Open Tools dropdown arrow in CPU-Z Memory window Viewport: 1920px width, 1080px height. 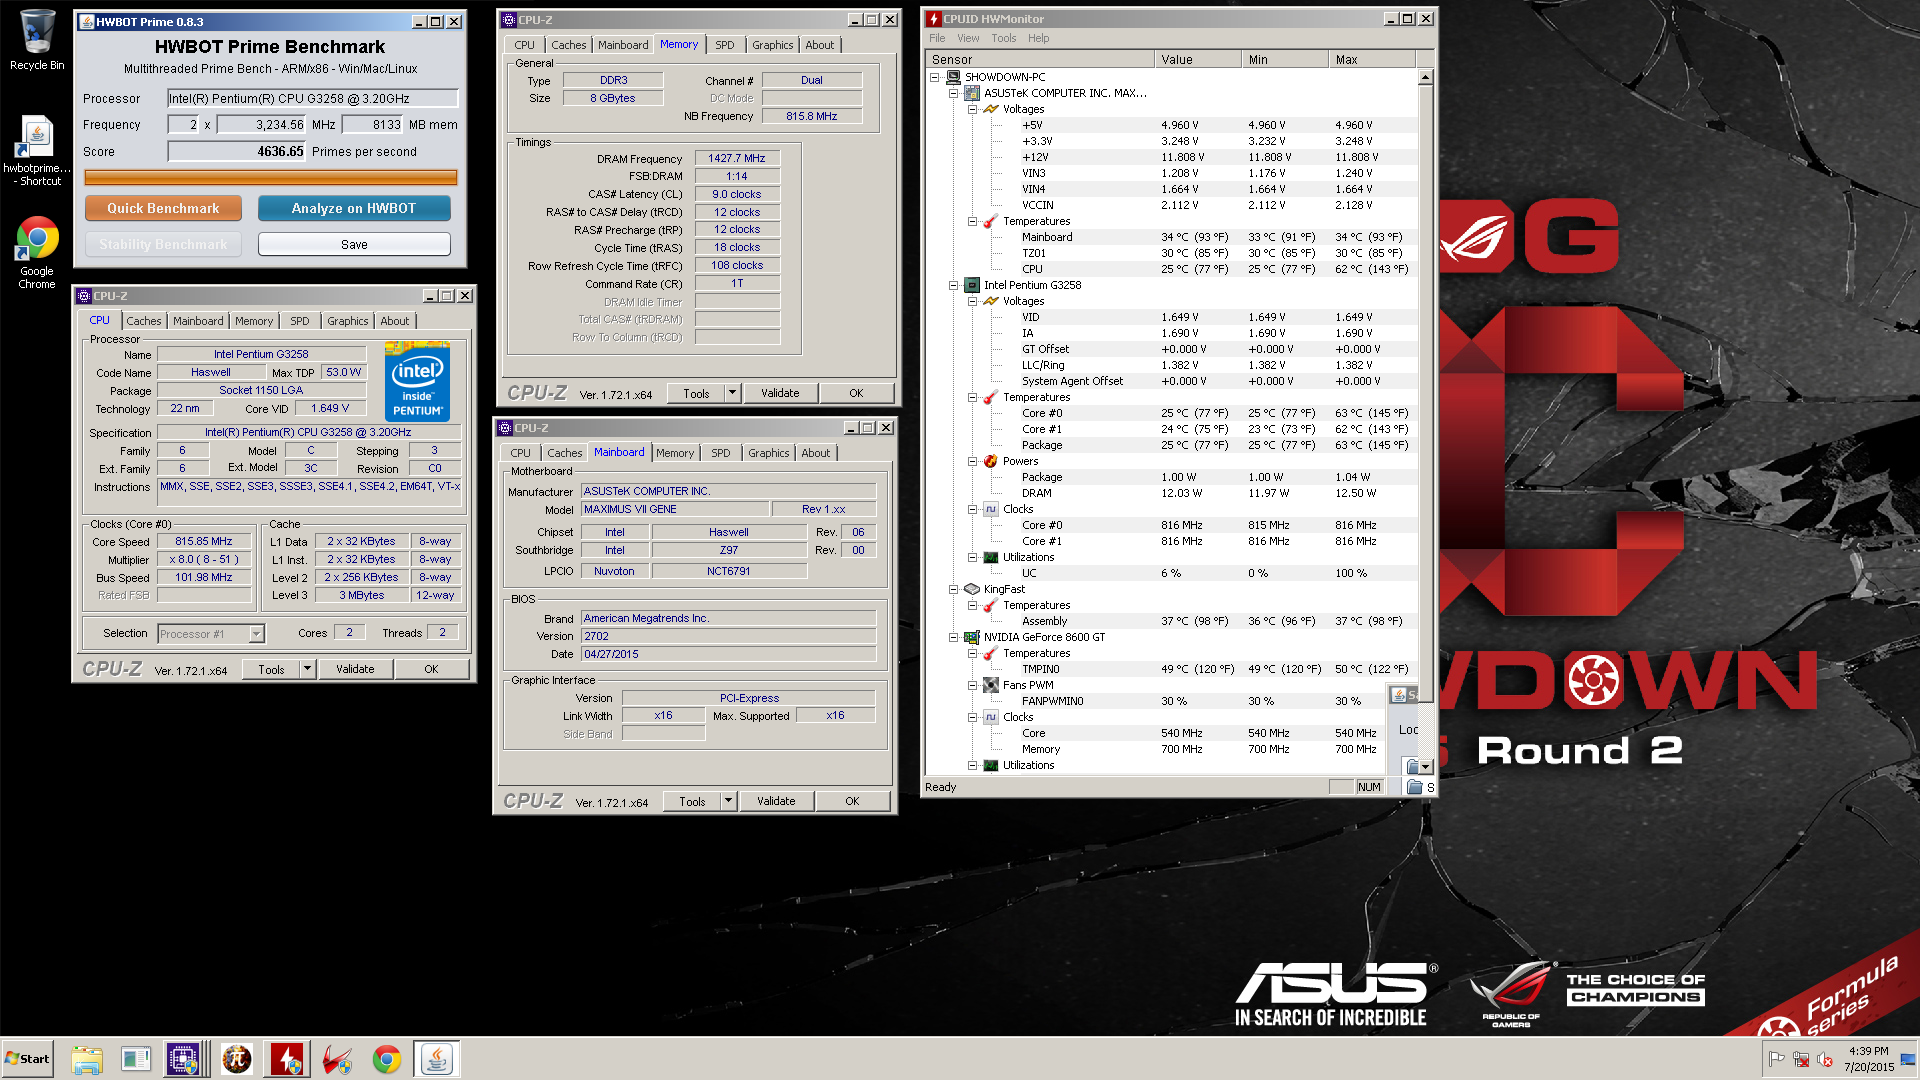pyautogui.click(x=732, y=393)
